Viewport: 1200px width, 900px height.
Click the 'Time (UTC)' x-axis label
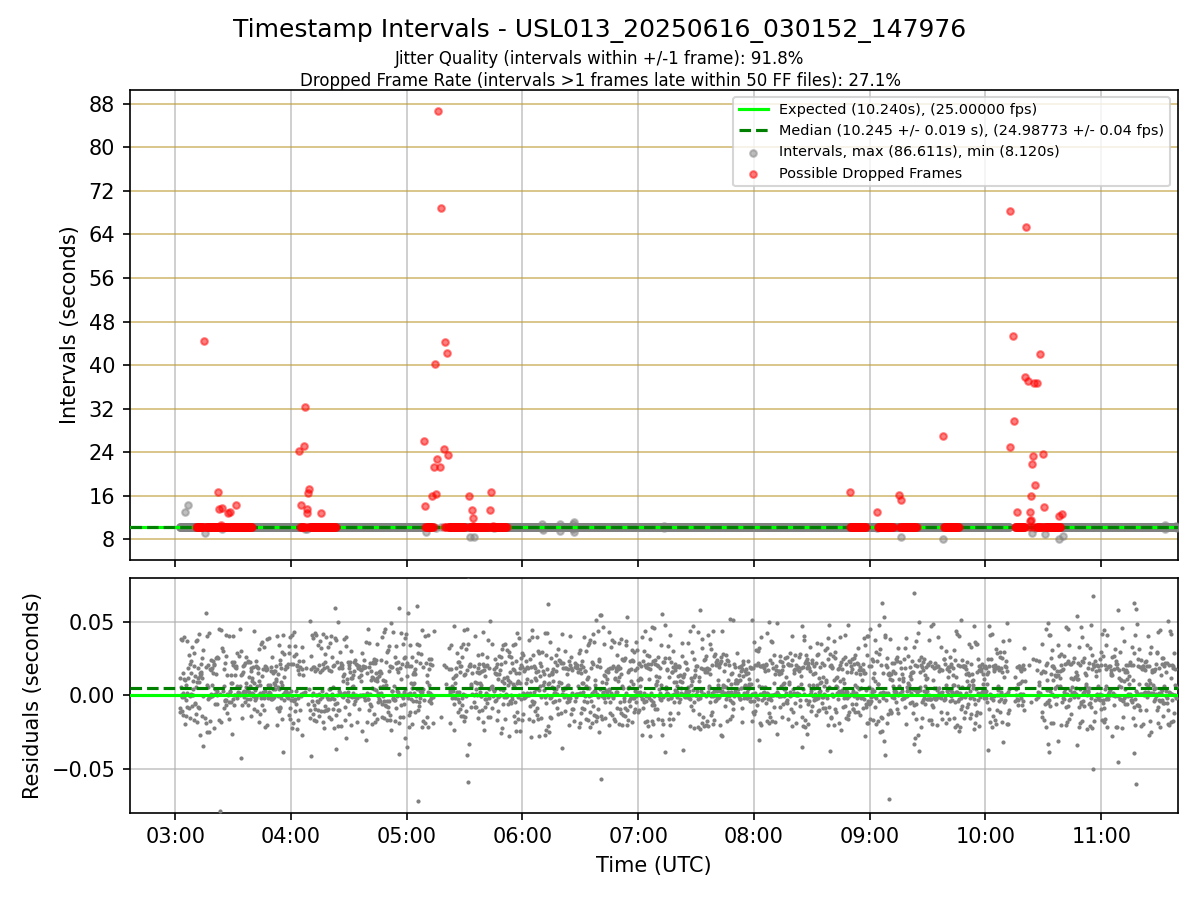pos(653,865)
